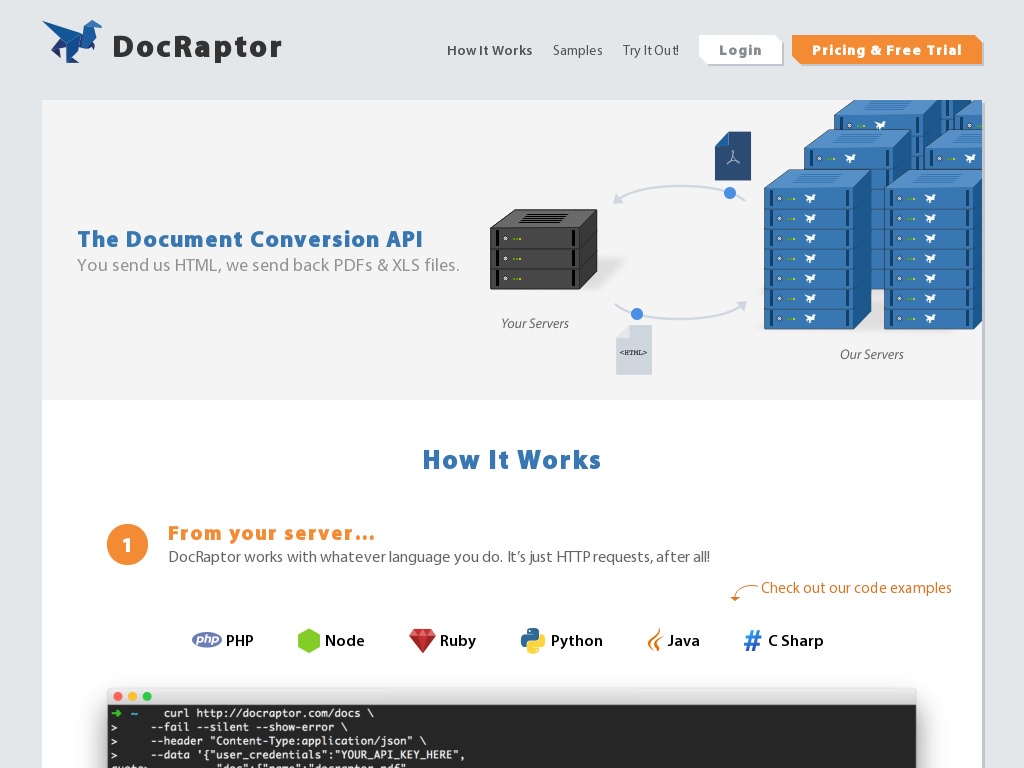Click the Content-Type header terminal line
The width and height of the screenshot is (1024, 768).
[x=288, y=741]
